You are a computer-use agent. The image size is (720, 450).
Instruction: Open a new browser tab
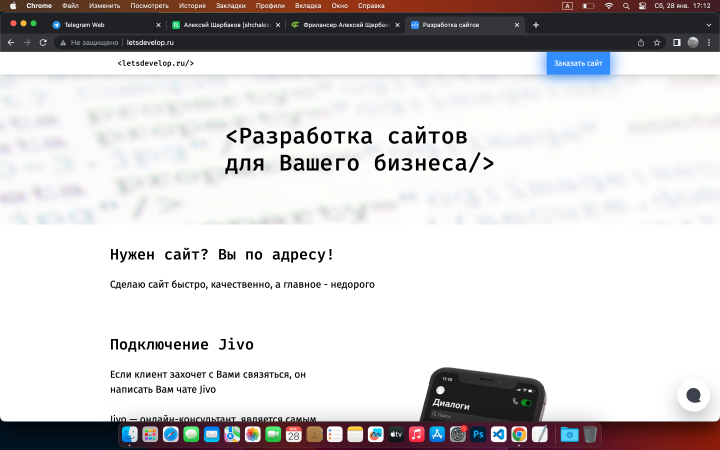tap(535, 25)
